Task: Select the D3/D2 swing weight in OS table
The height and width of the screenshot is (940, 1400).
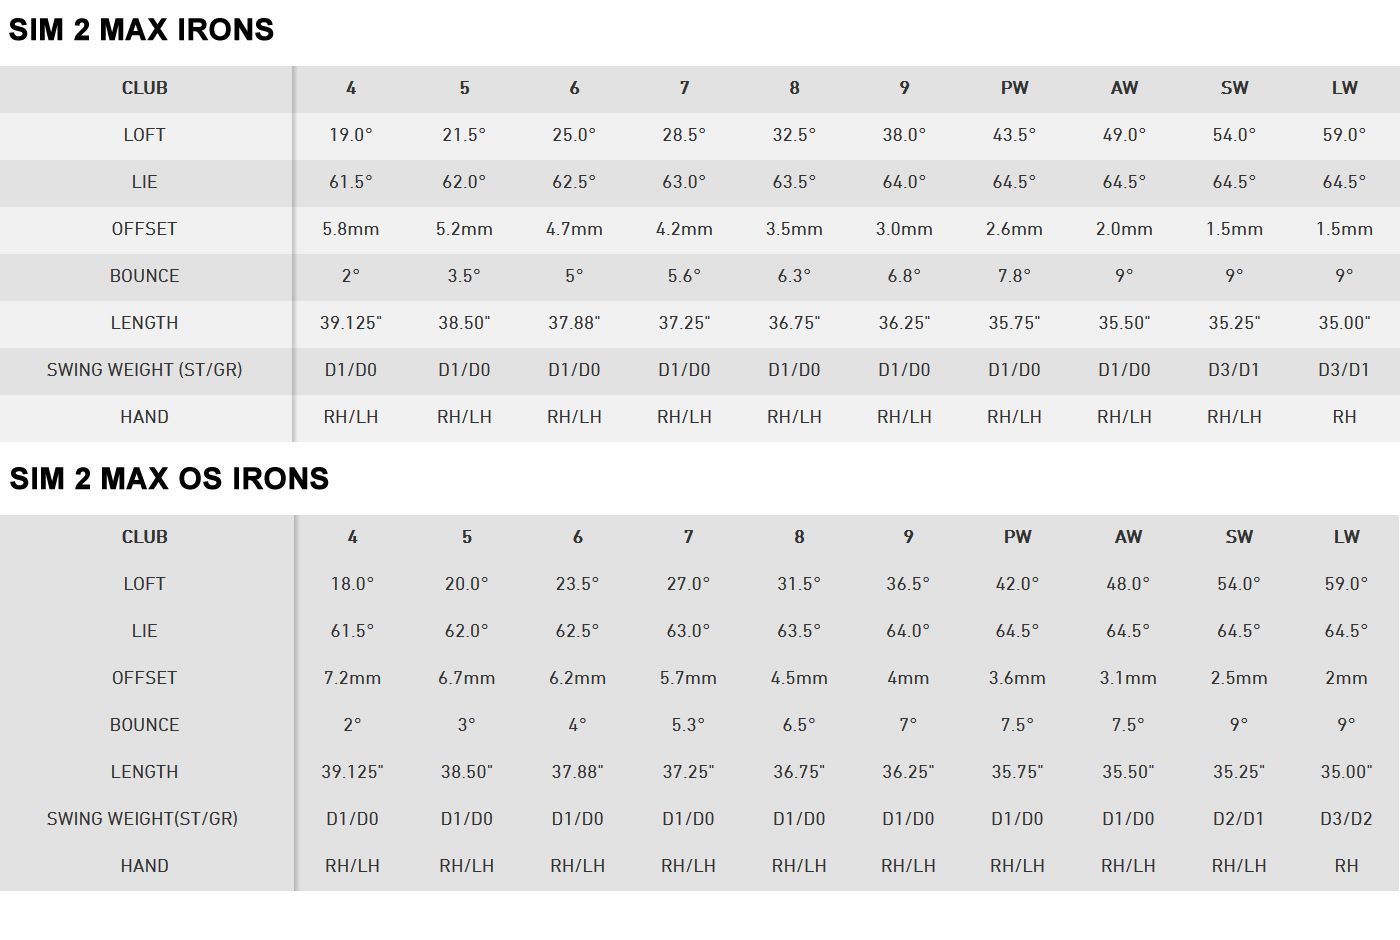Action: point(1346,819)
